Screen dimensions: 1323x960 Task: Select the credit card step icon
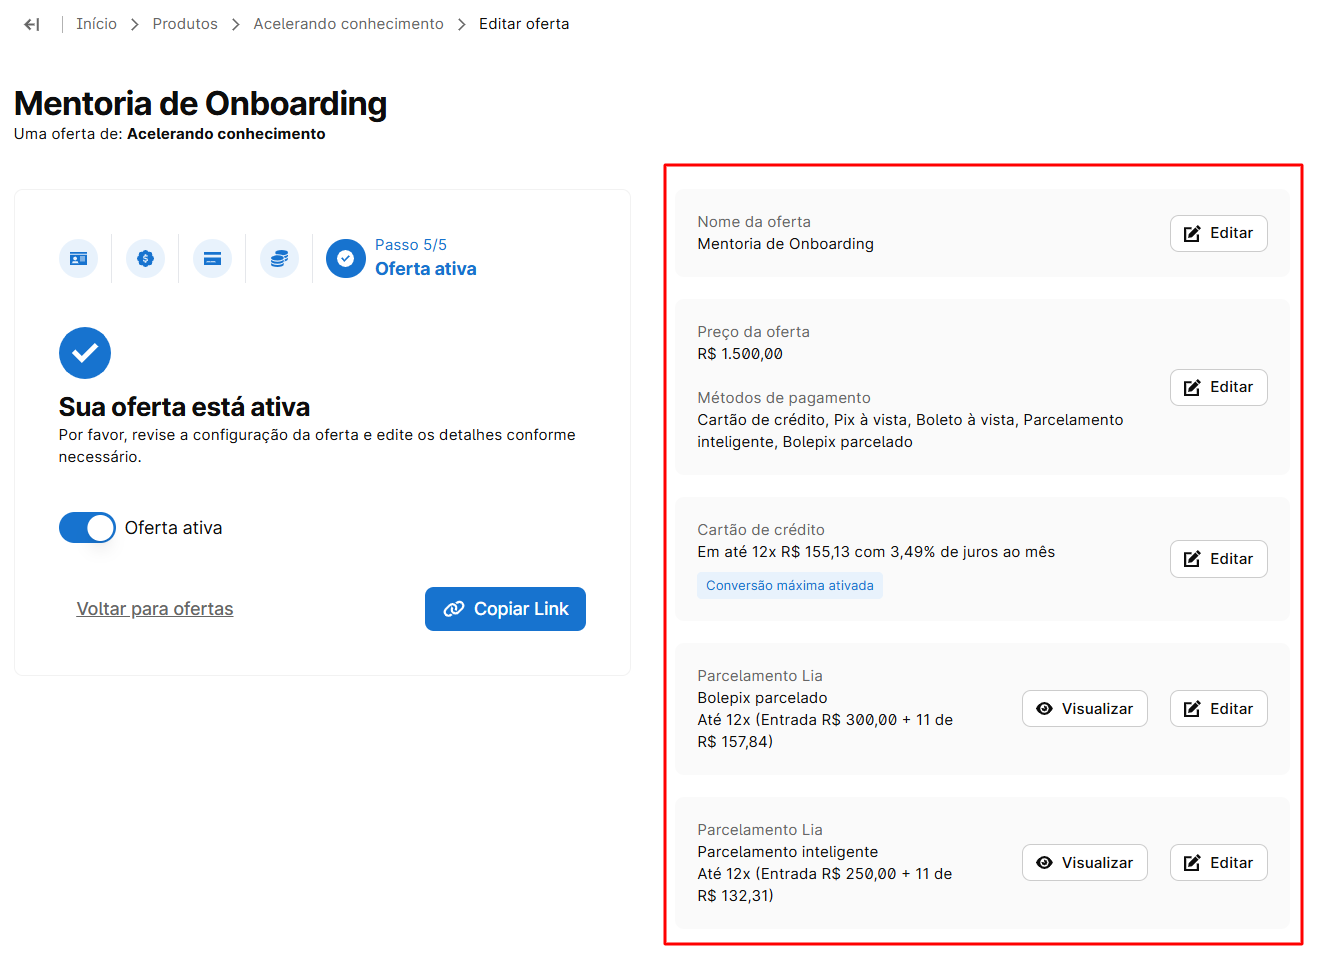click(212, 259)
